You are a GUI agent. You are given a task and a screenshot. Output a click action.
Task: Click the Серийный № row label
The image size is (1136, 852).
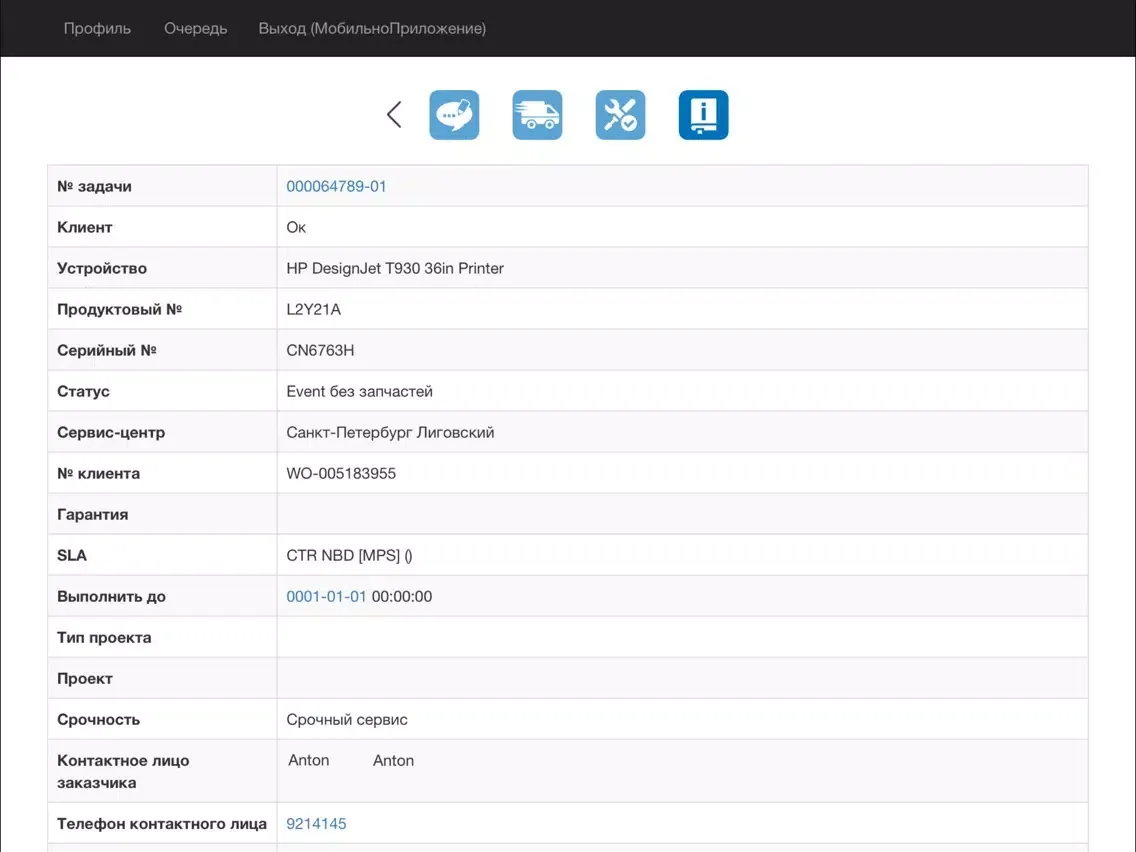tap(106, 351)
